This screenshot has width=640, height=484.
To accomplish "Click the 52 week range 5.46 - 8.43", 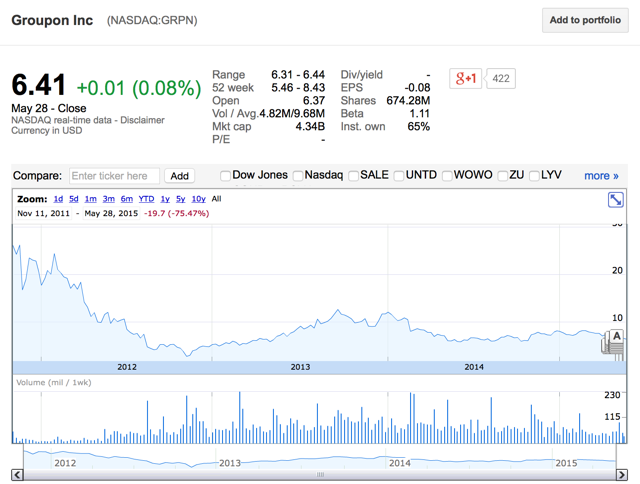I will (298, 88).
